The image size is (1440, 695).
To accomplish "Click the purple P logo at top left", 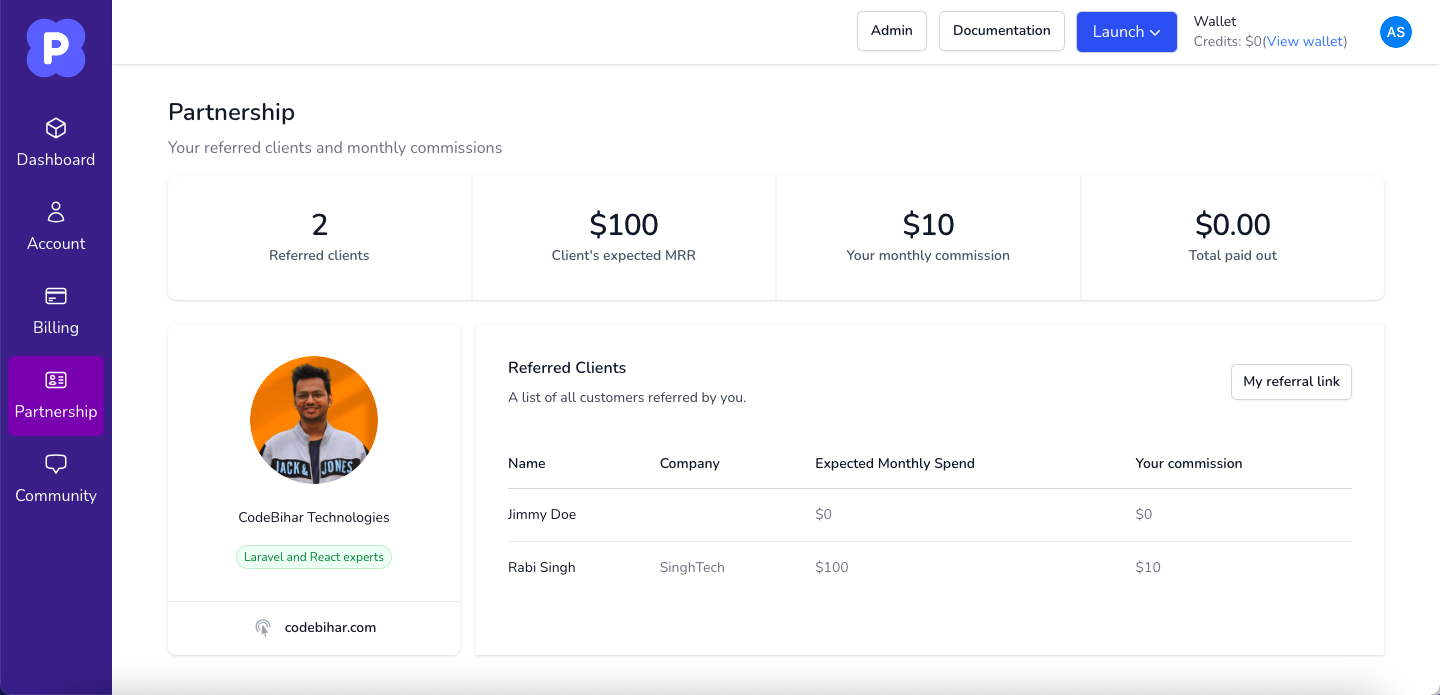I will tap(56, 47).
